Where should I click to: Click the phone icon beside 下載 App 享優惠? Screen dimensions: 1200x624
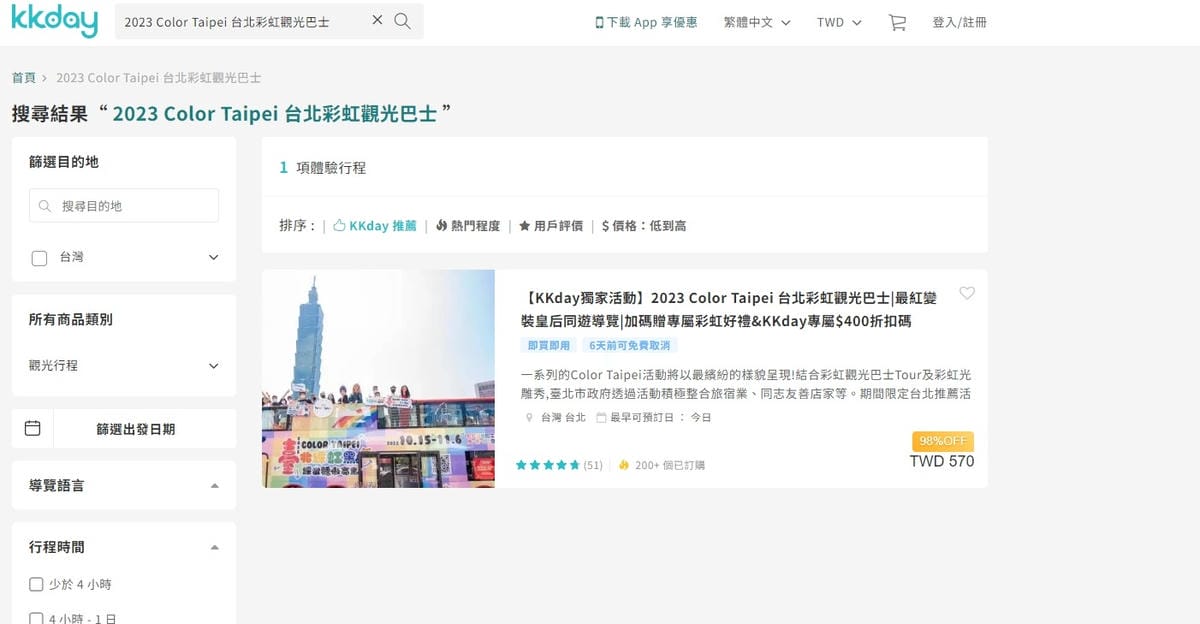598,20
